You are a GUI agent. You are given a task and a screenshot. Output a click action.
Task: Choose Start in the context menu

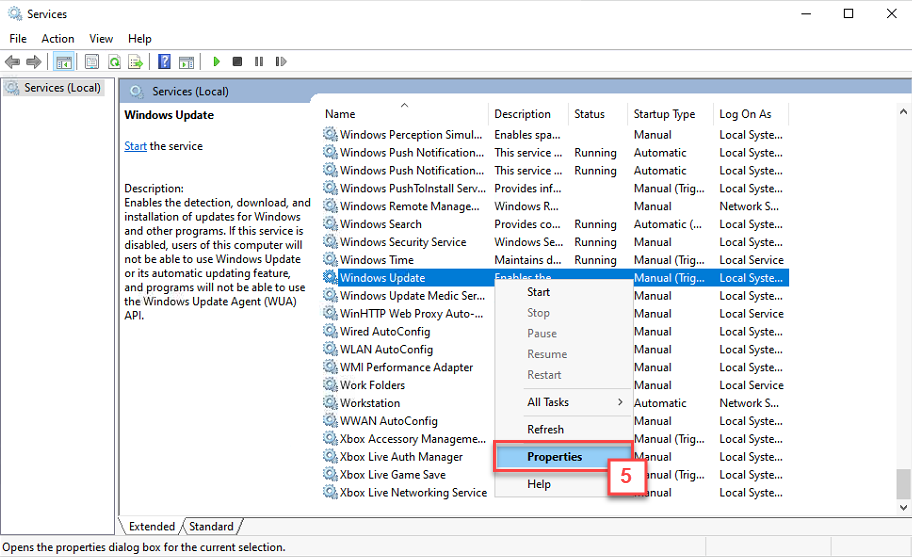(x=564, y=292)
